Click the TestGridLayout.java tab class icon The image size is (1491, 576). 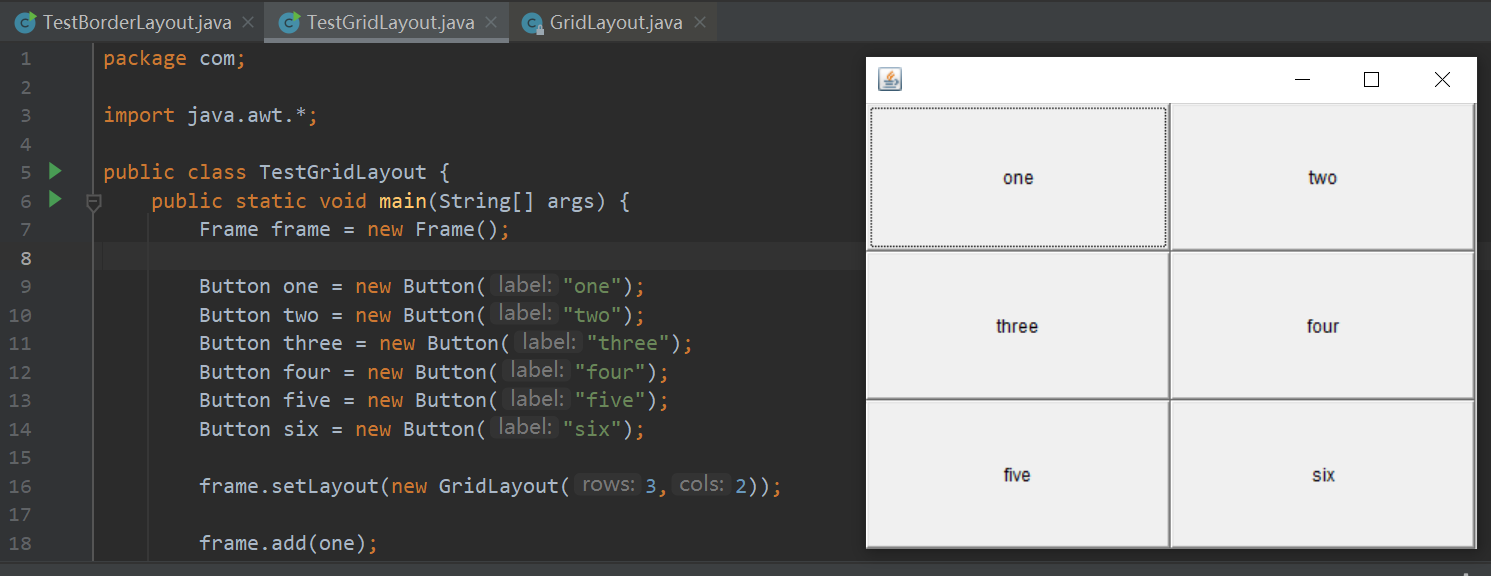289,22
